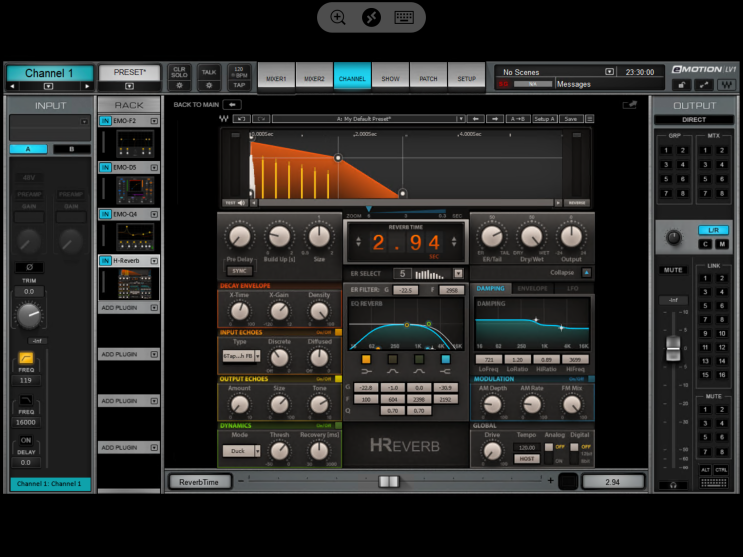Click the Save preset button
The image size is (743, 557).
(x=571, y=119)
